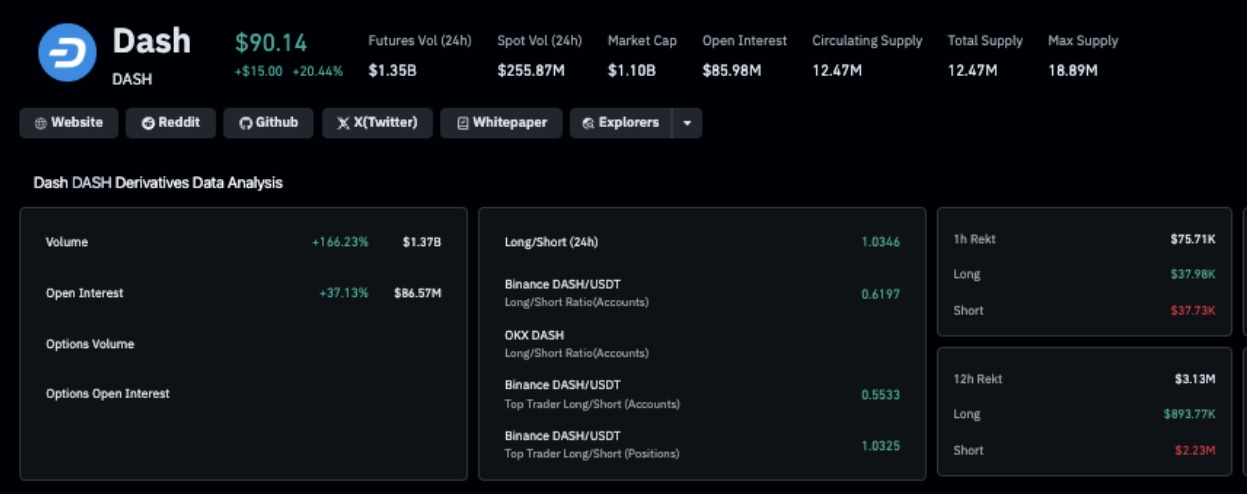Click the globe icon on Website button
The image size is (1250, 494).
(x=40, y=123)
